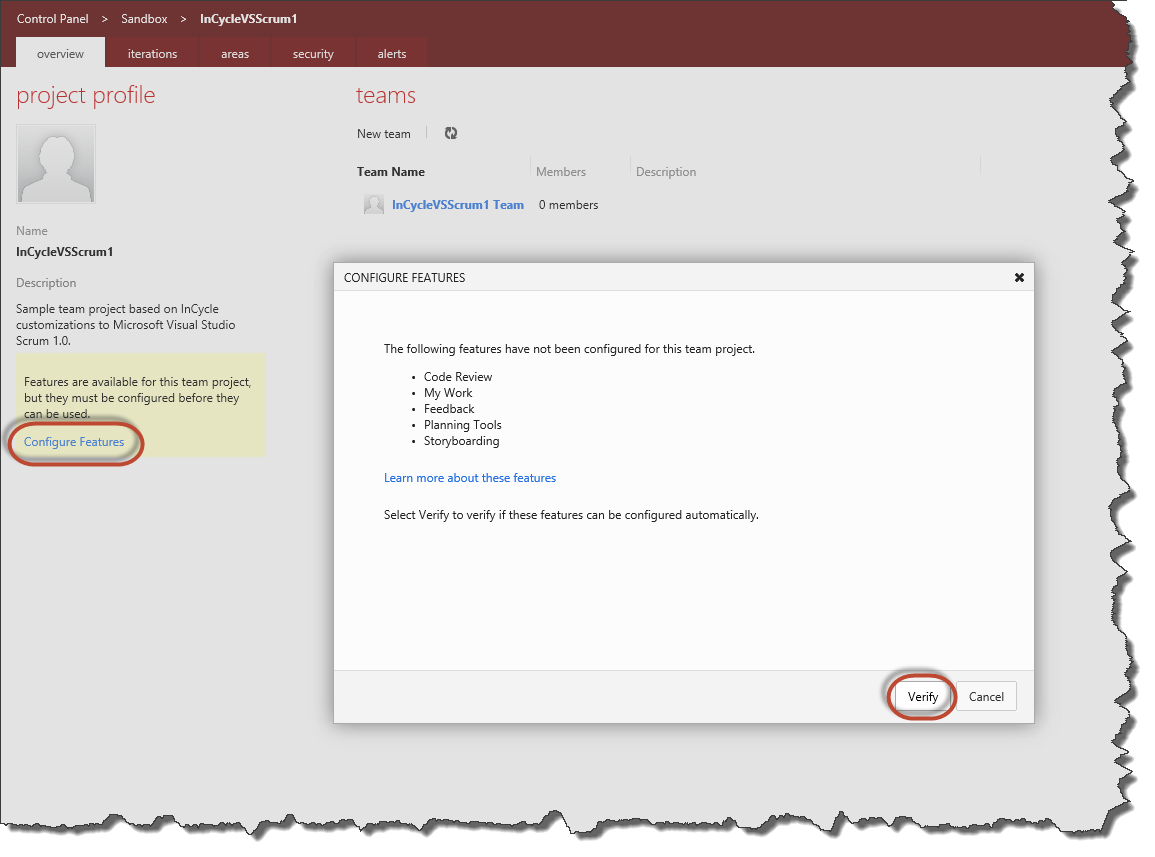Viewport: 1155px width, 857px height.
Task: Click the 'Sample team project' description text
Action: (x=126, y=325)
